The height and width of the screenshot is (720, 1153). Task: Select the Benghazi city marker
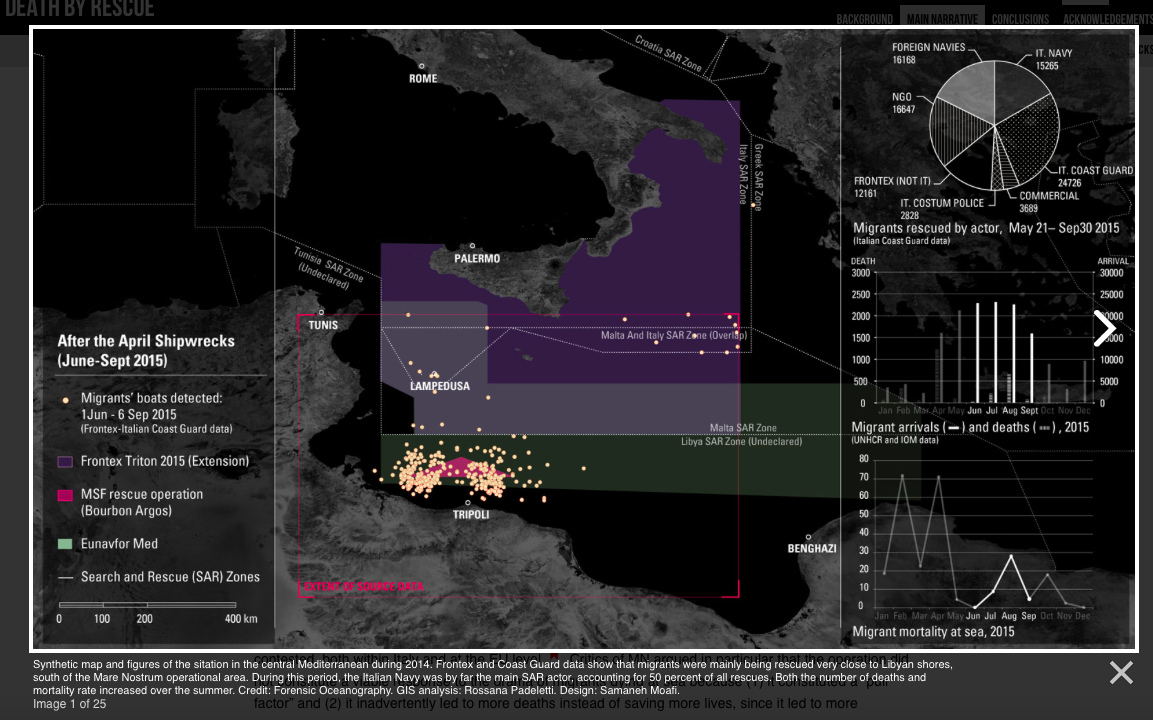808,537
